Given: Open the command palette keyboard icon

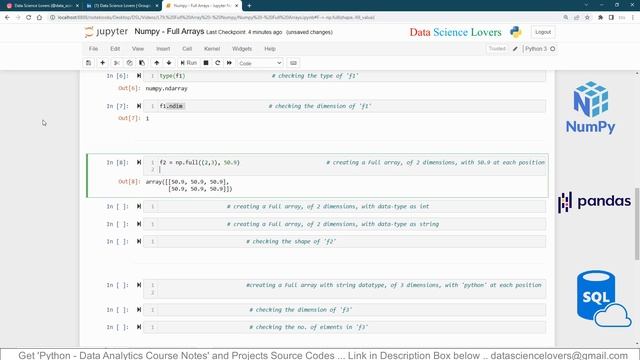Looking at the screenshot, I should pyautogui.click(x=293, y=63).
